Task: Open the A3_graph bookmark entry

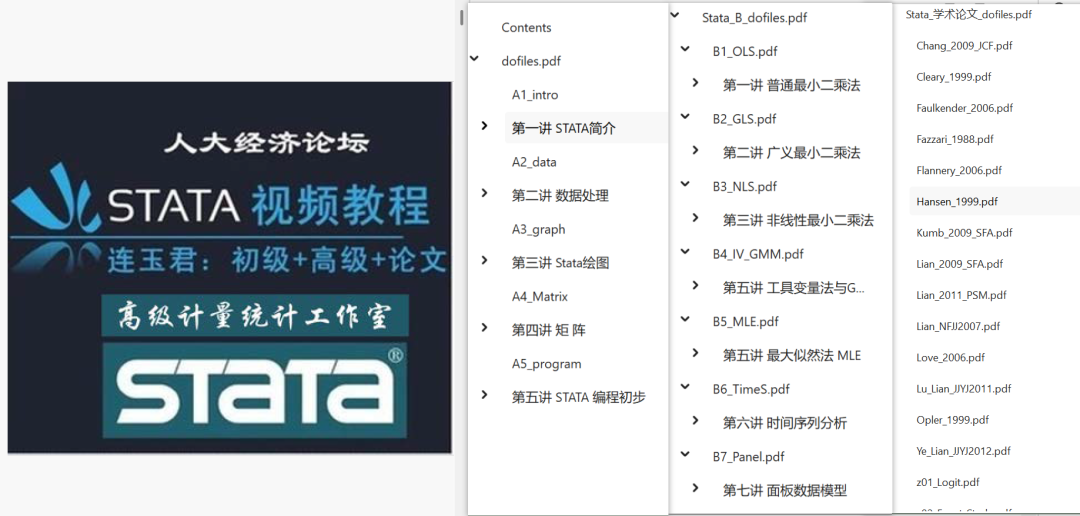Action: pos(538,229)
